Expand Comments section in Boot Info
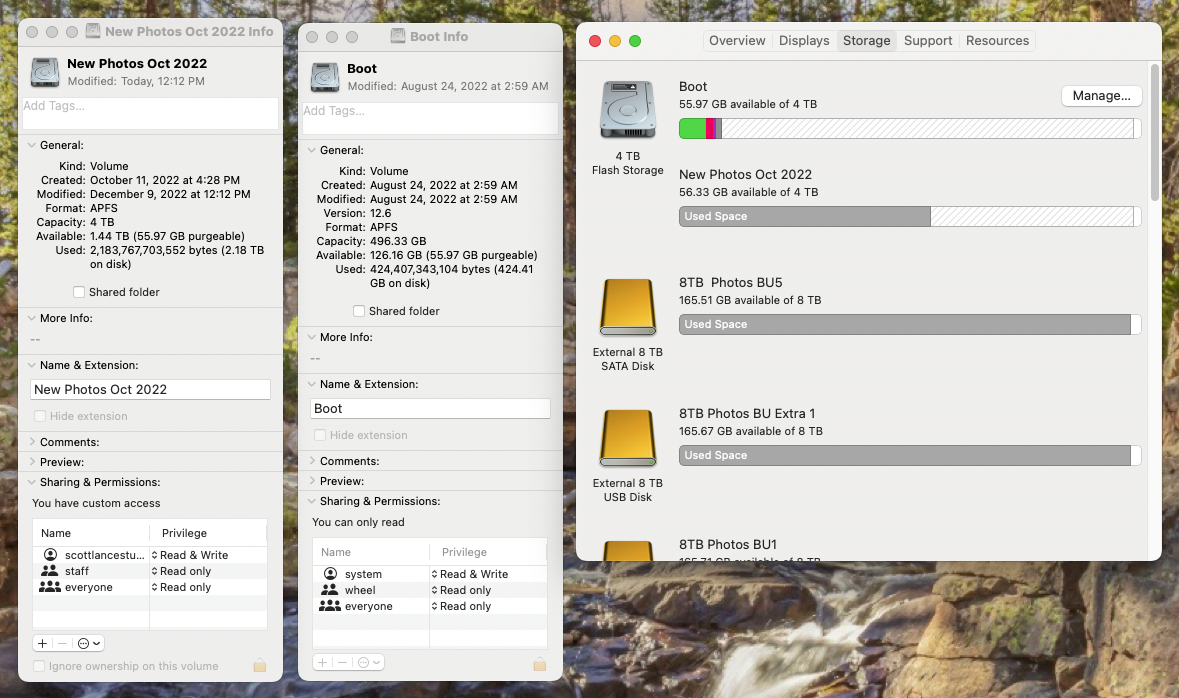 tap(311, 460)
